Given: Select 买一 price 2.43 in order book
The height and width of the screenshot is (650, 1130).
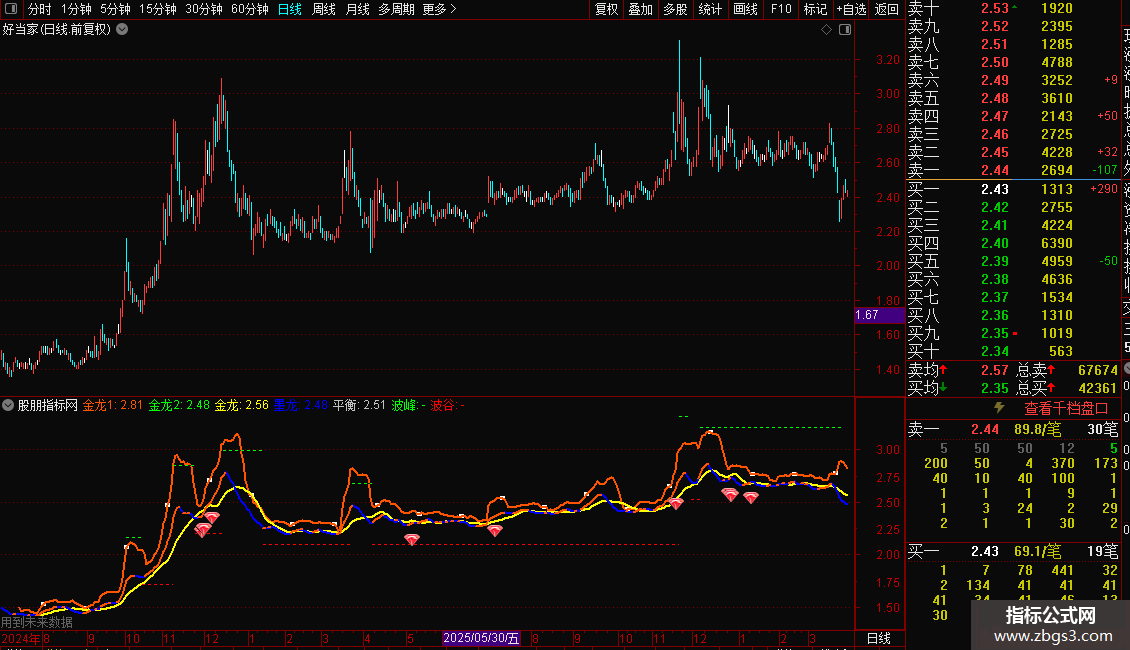Looking at the screenshot, I should coord(995,189).
